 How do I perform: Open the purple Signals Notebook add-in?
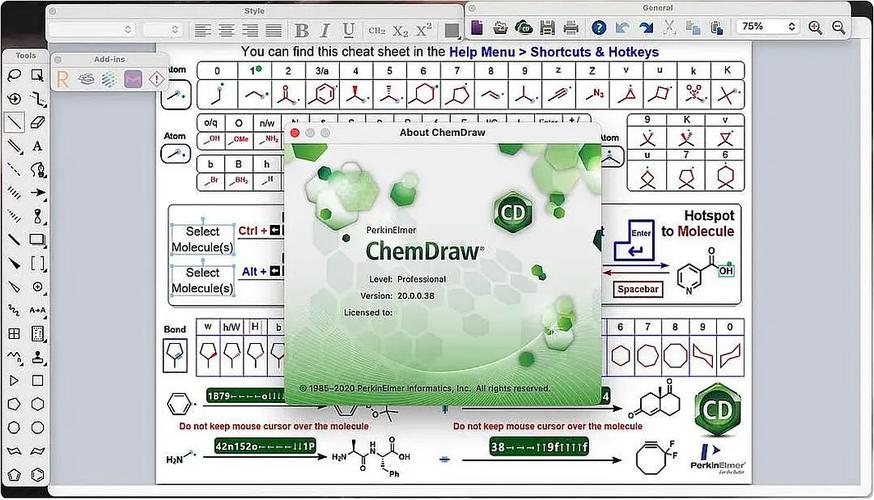click(133, 79)
